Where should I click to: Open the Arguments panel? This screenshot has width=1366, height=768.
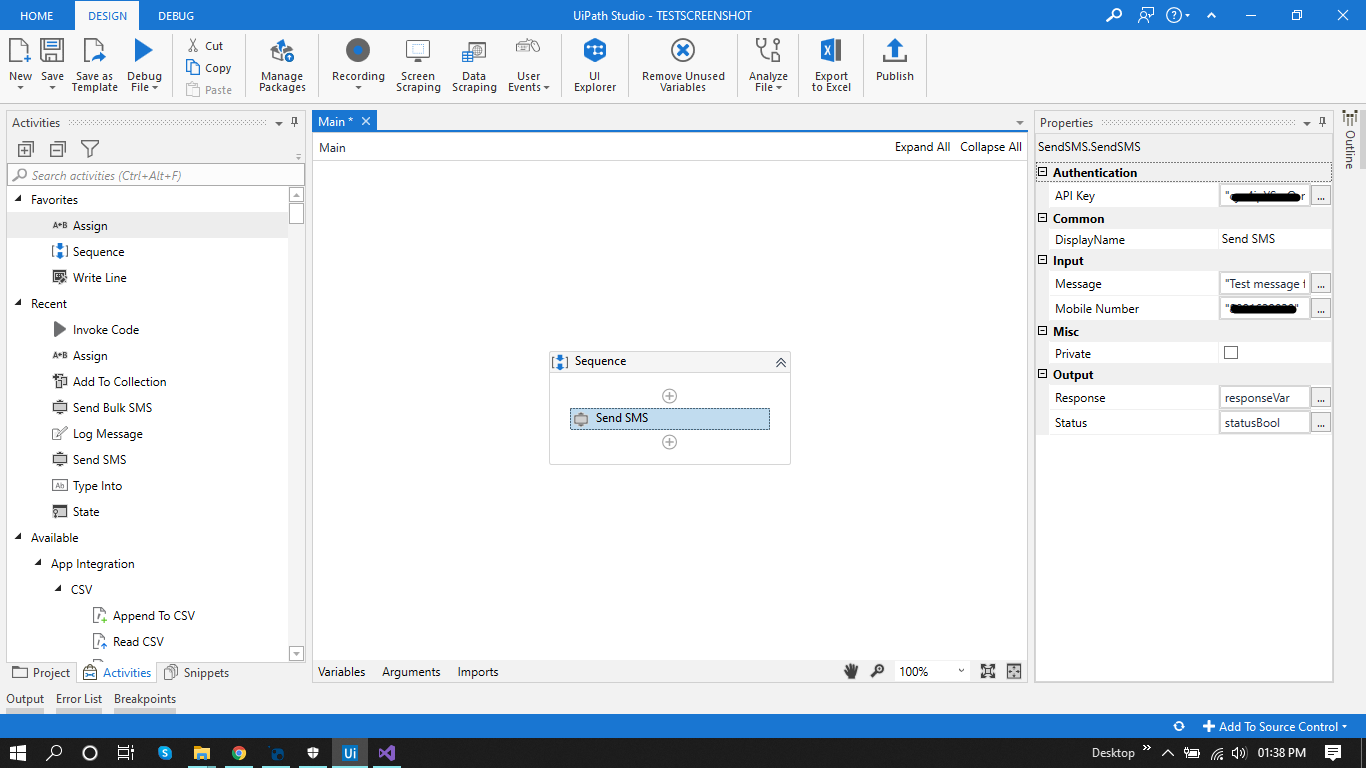point(411,672)
